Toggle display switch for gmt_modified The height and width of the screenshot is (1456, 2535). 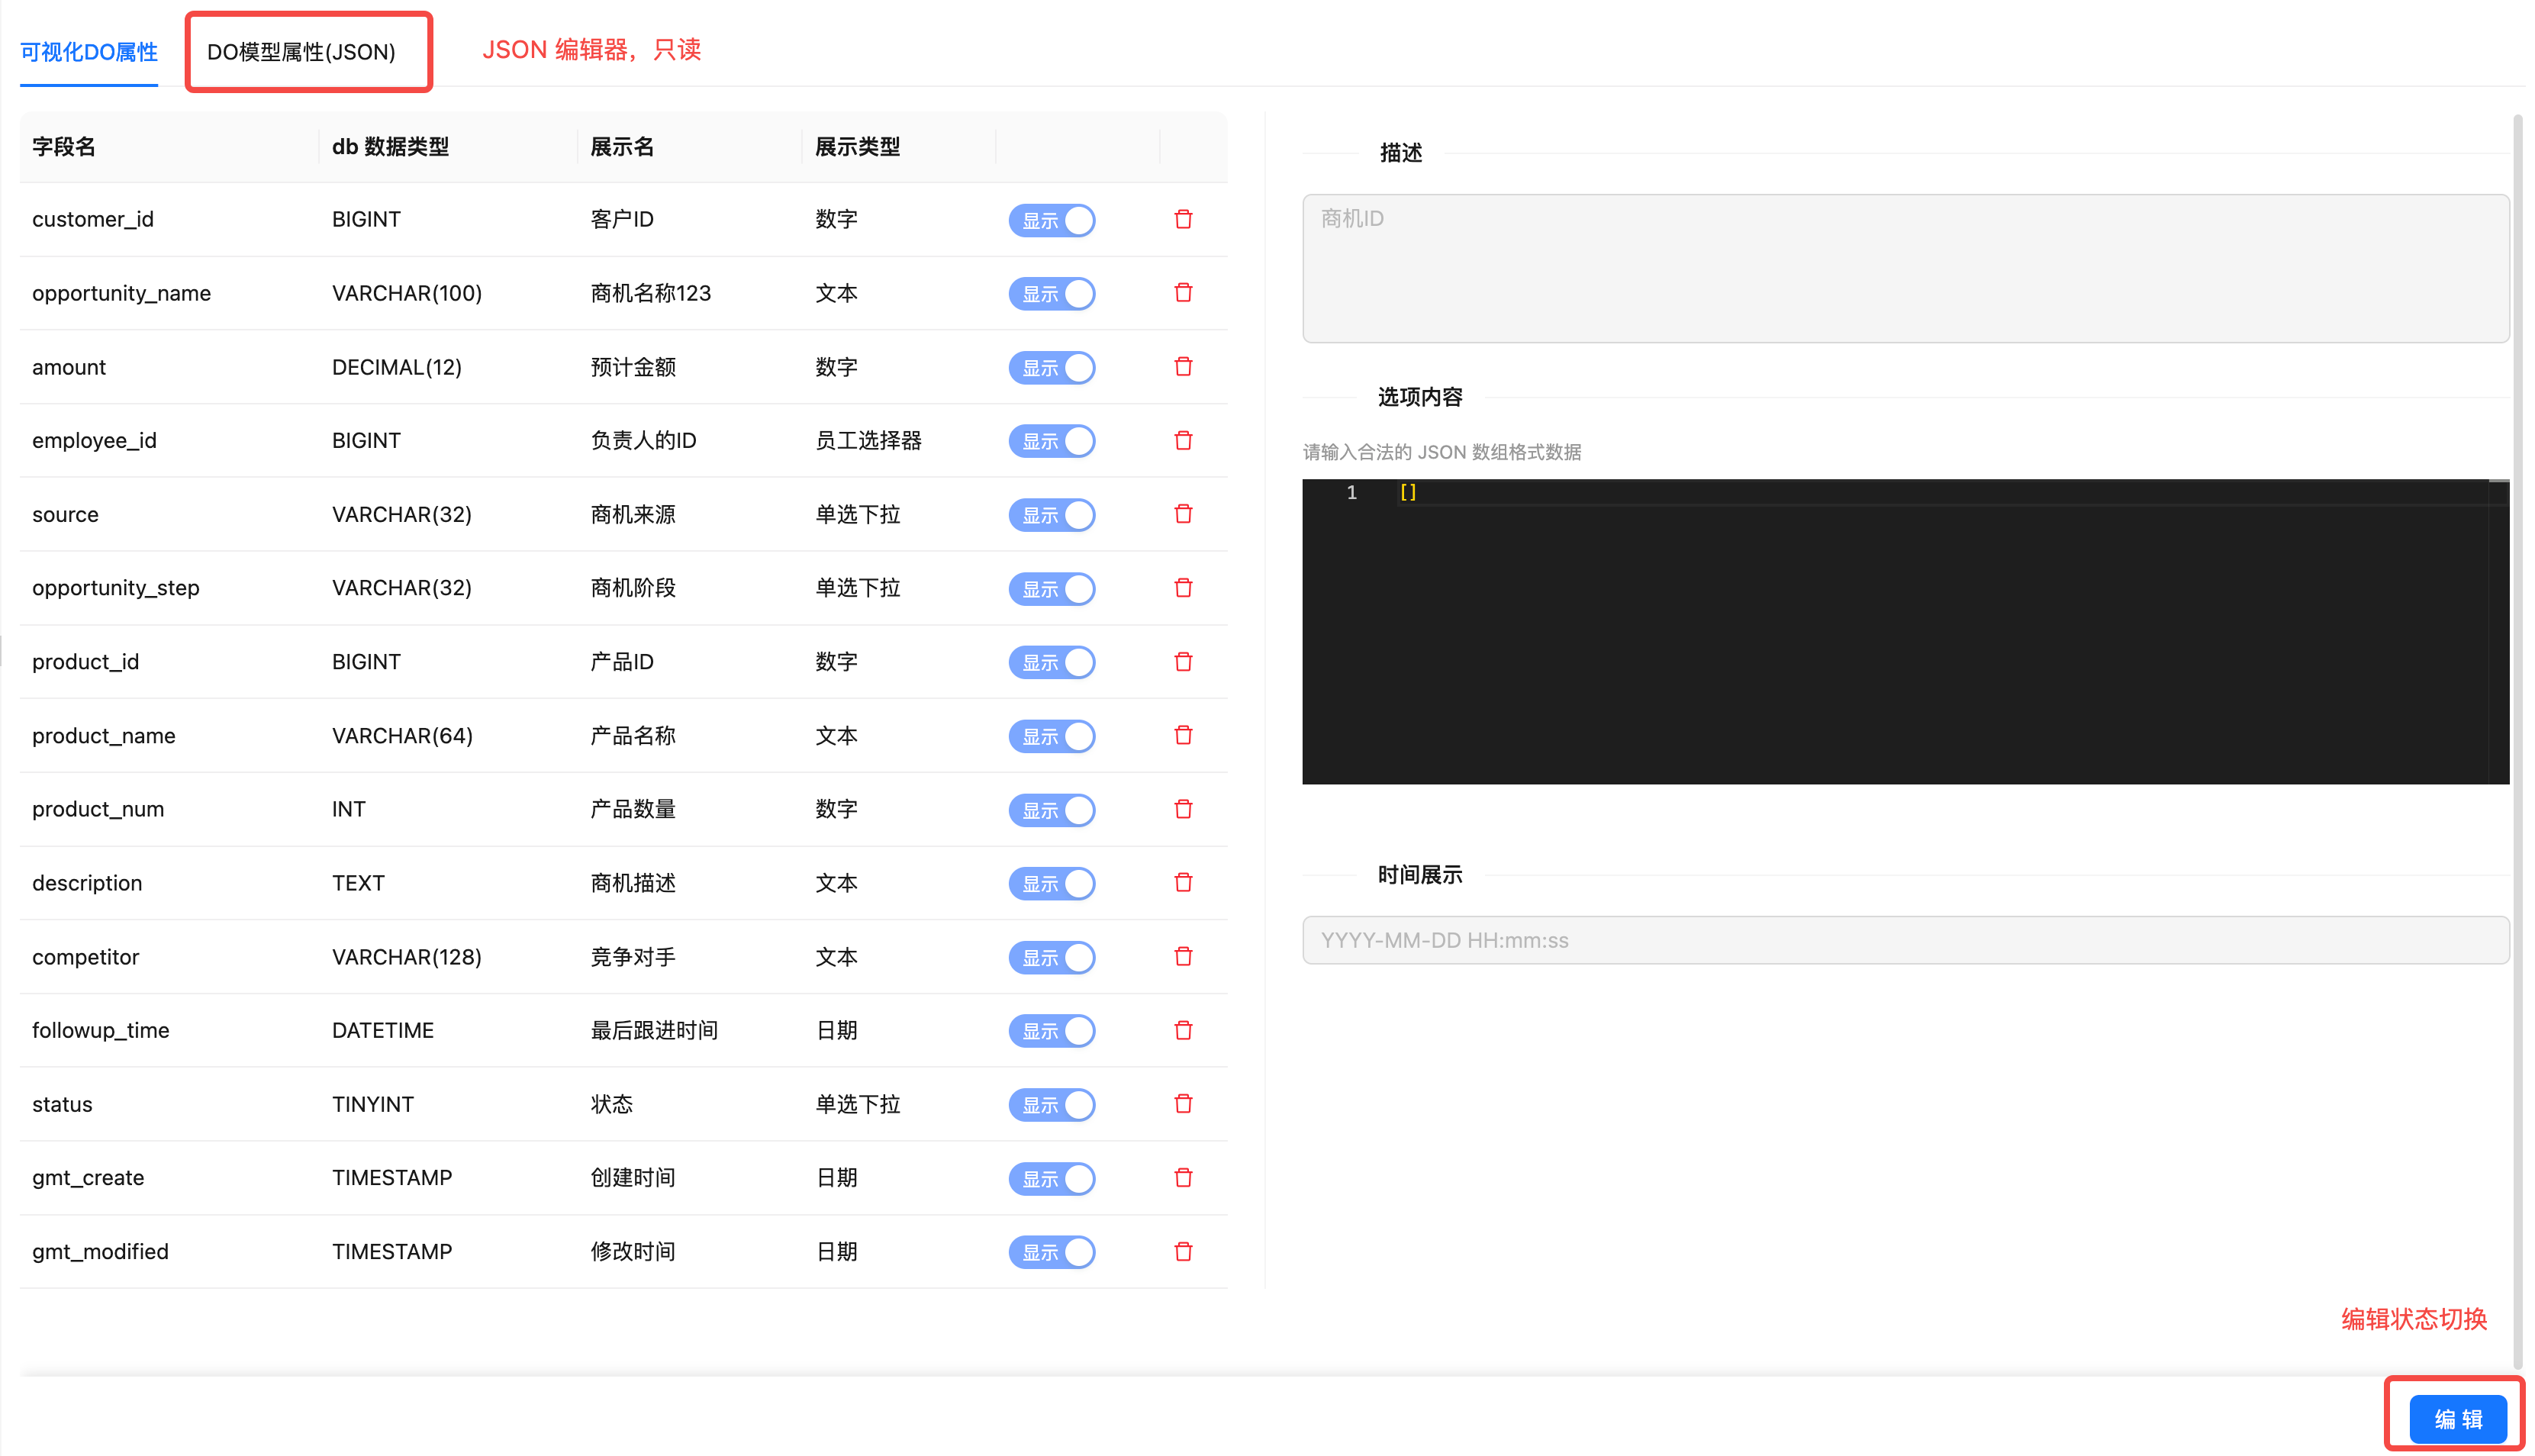coord(1051,1253)
